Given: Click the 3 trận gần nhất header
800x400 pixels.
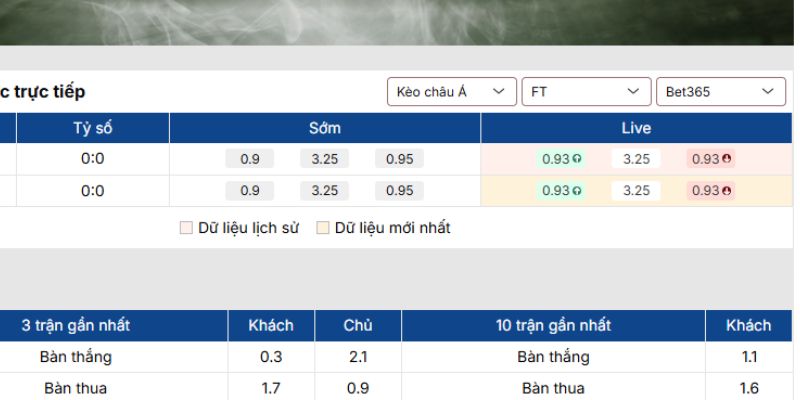Looking at the screenshot, I should [76, 326].
